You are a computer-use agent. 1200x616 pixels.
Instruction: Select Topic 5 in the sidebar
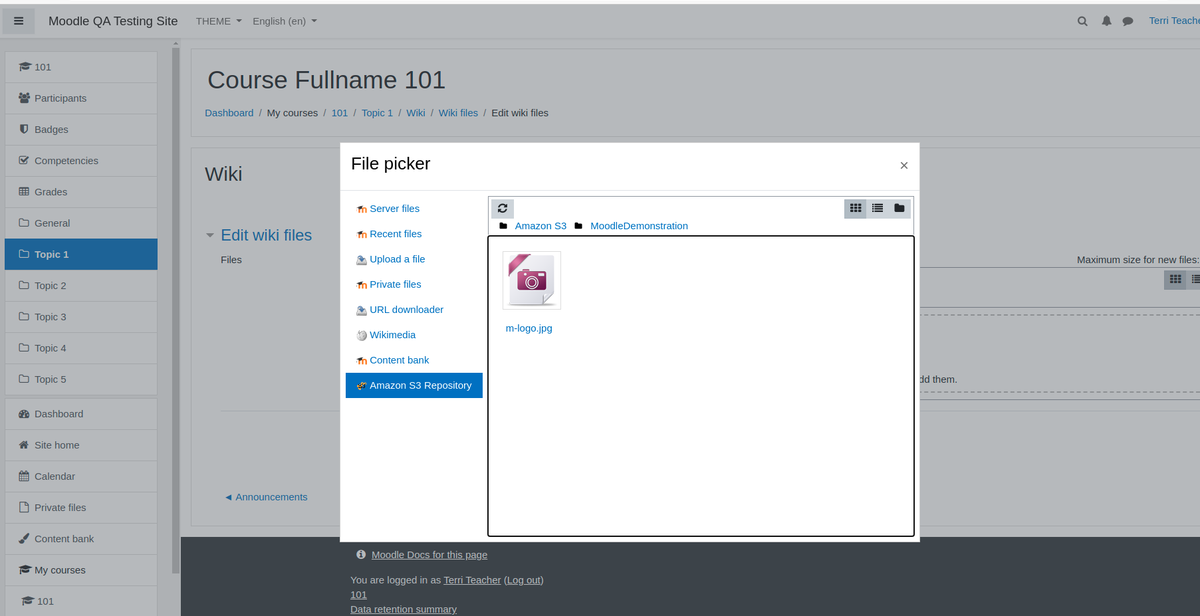click(x=81, y=379)
